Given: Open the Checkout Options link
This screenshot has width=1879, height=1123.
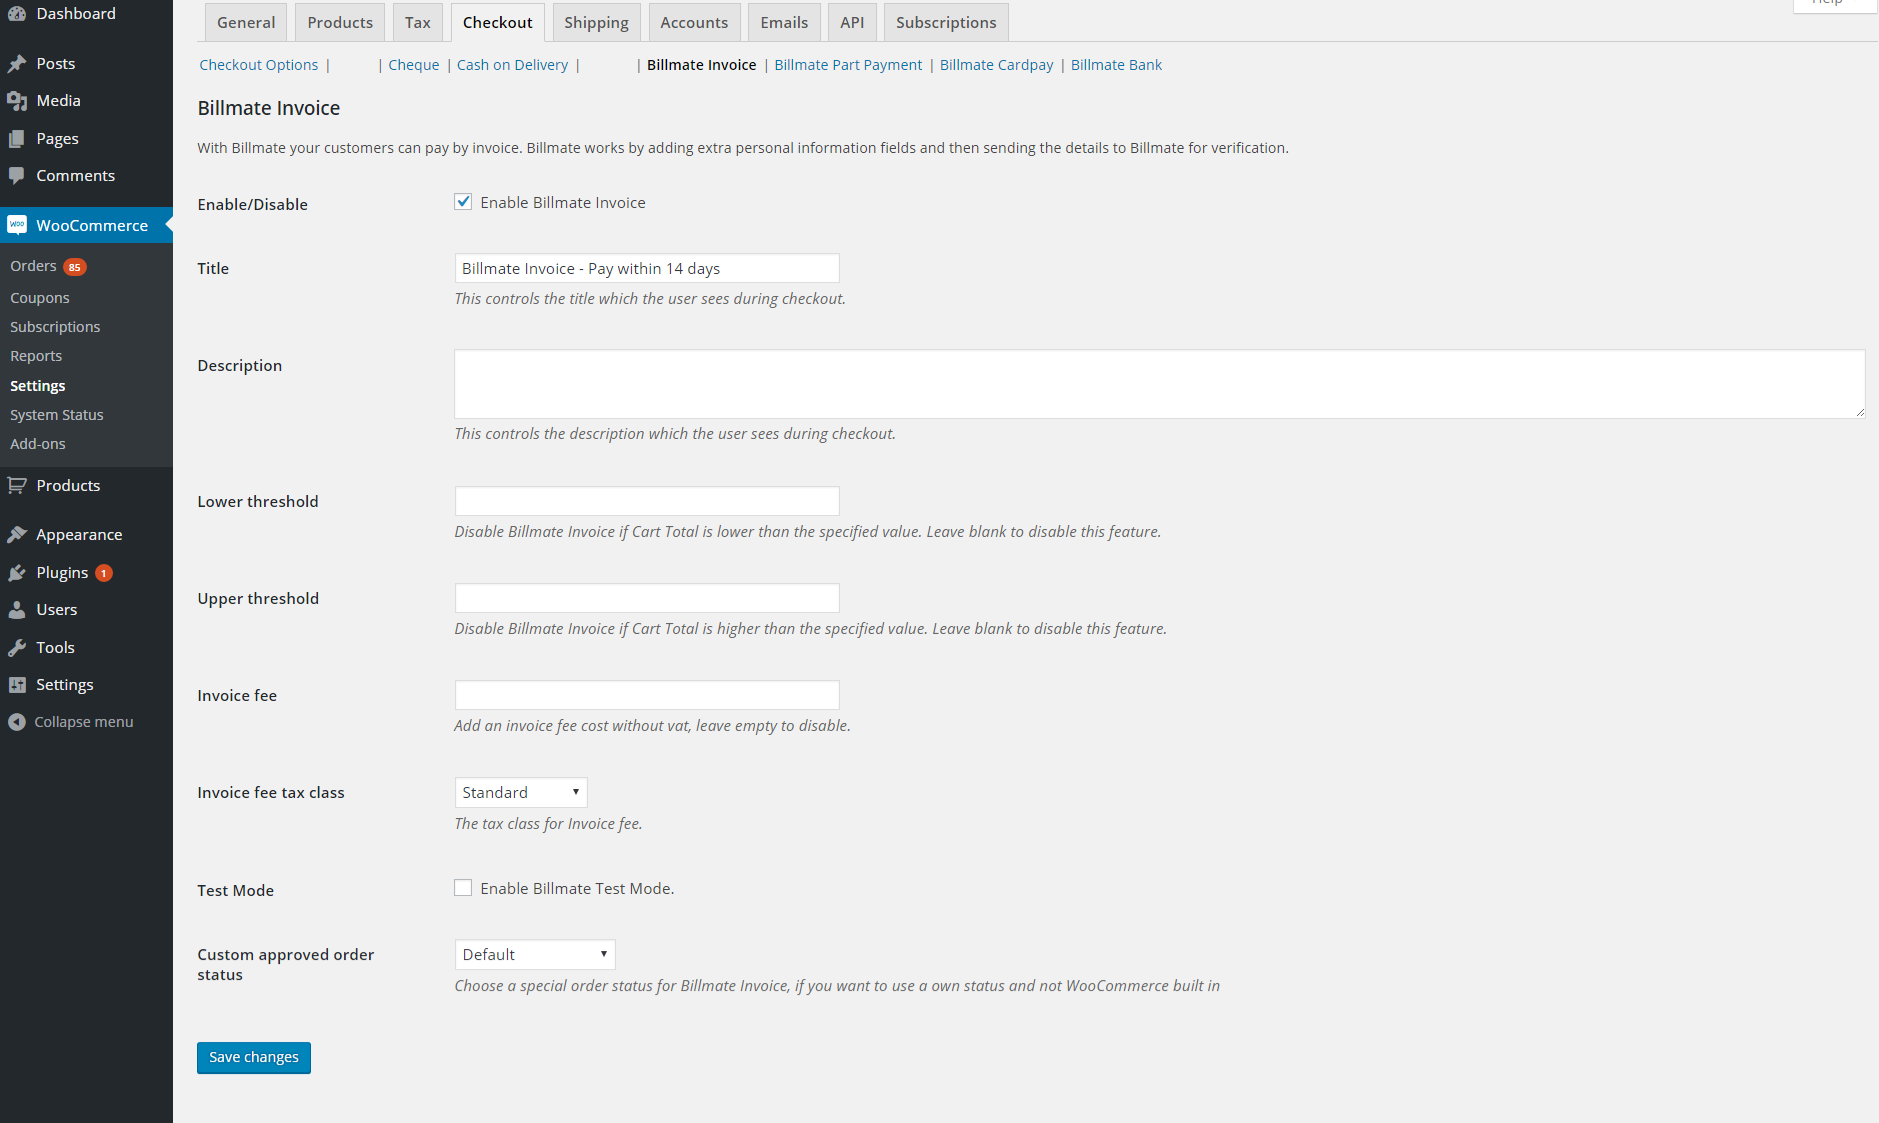Looking at the screenshot, I should pos(259,65).
